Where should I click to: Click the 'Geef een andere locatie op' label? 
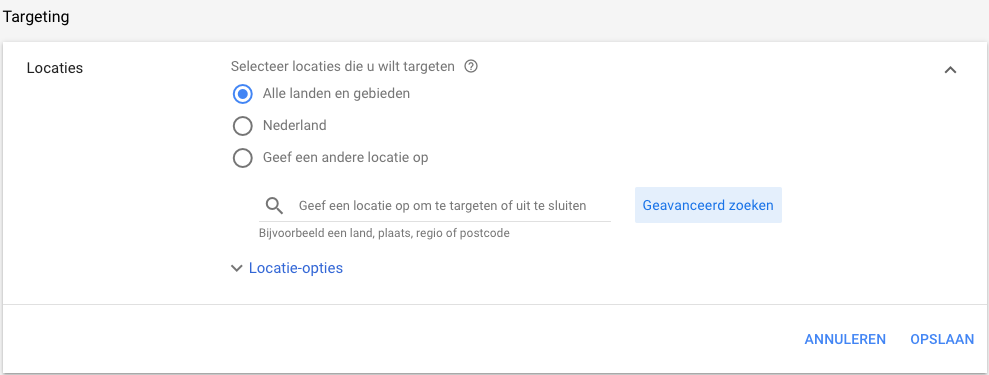coord(345,157)
